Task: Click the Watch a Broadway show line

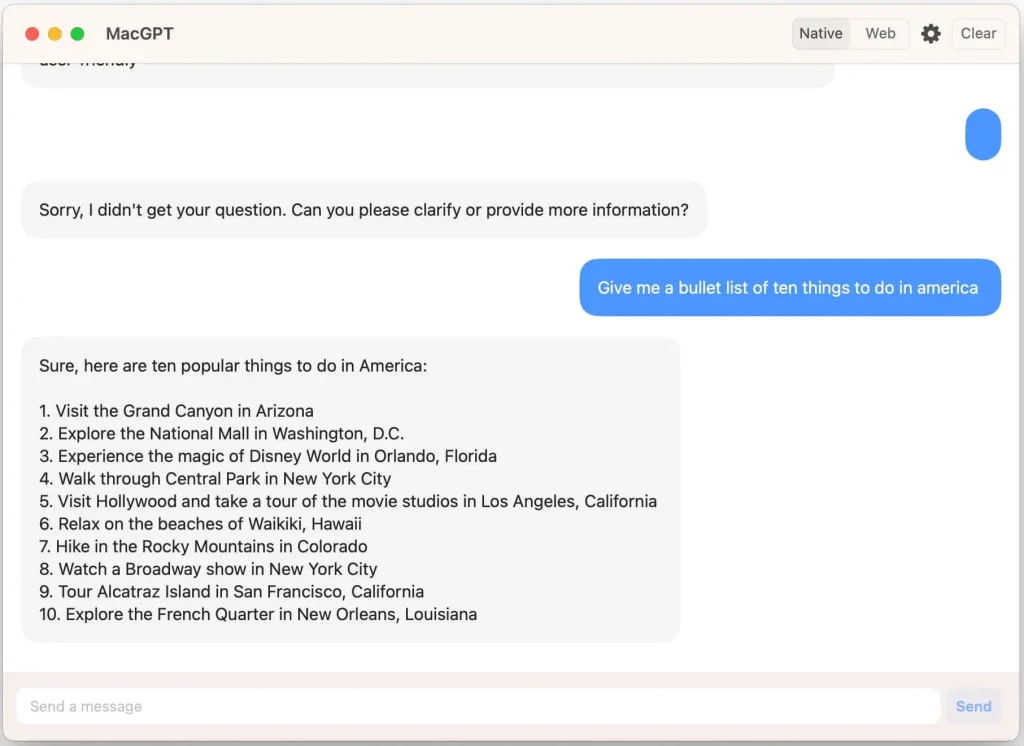Action: coord(209,569)
